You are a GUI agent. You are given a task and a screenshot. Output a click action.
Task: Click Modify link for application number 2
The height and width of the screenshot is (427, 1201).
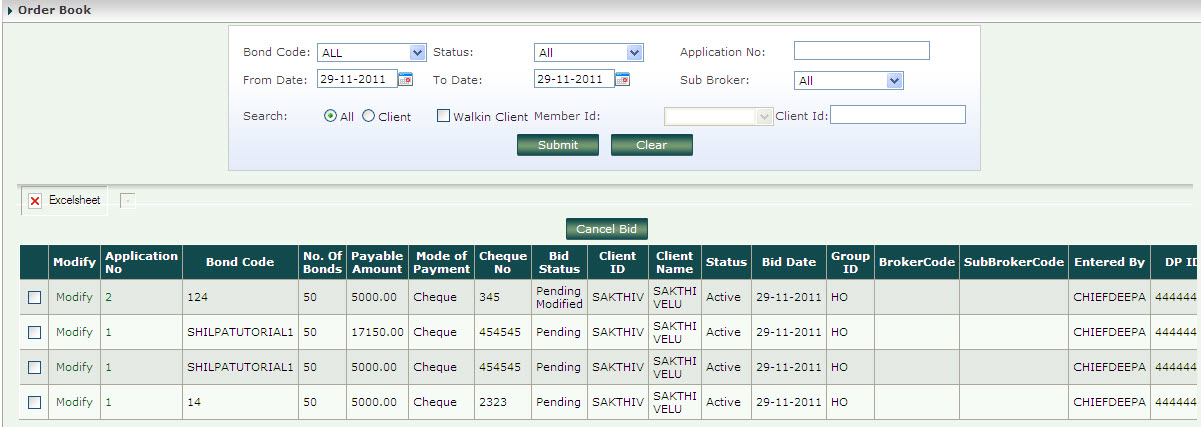74,297
